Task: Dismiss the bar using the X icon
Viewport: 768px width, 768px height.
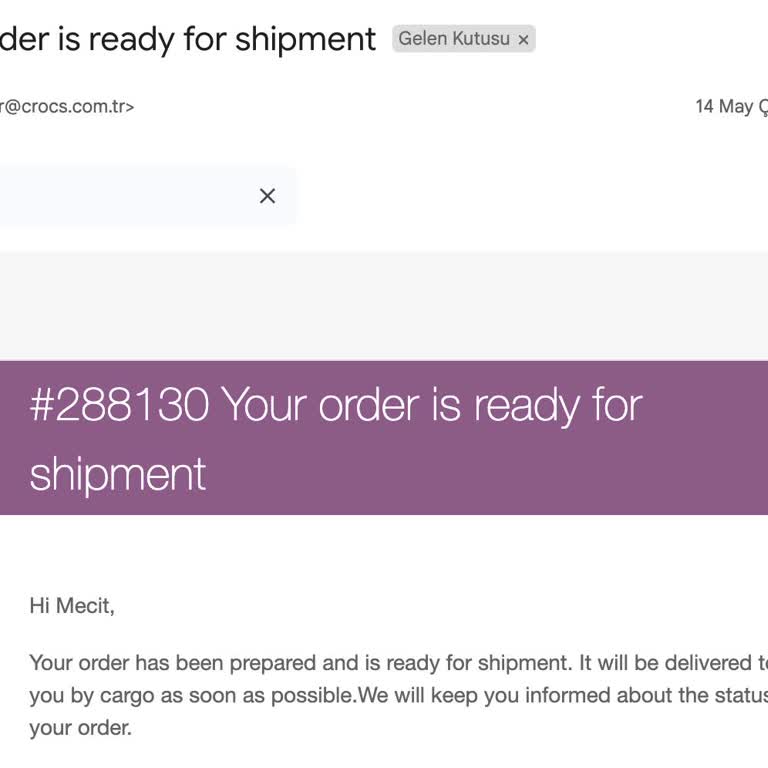Action: [x=267, y=196]
